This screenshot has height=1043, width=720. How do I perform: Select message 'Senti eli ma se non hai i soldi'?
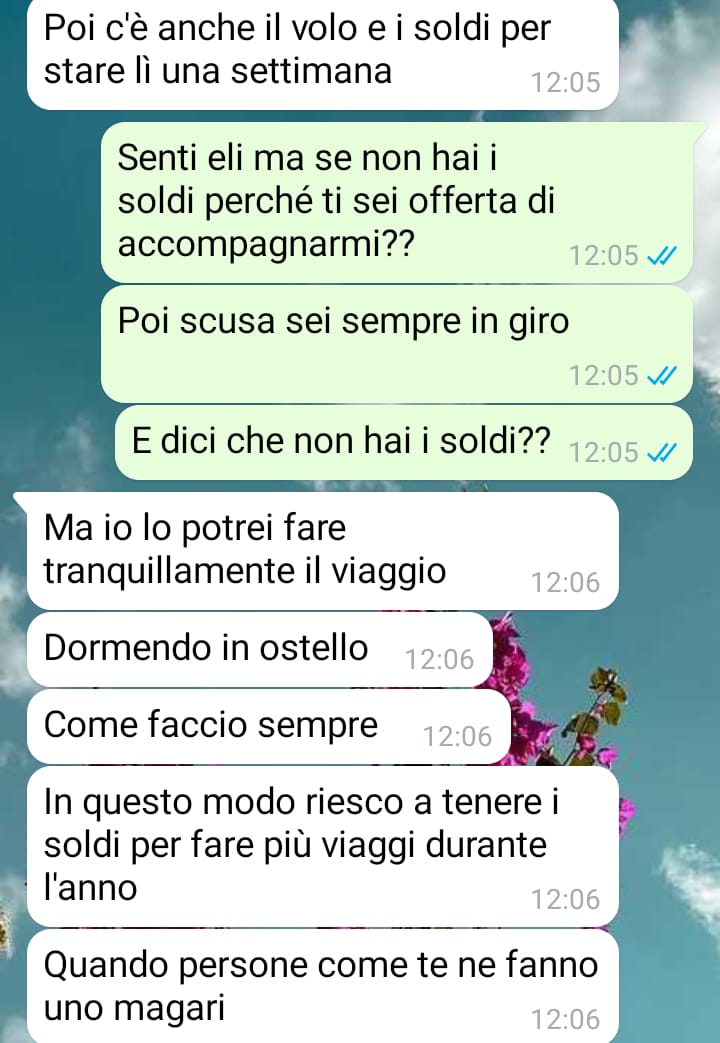coord(397,202)
